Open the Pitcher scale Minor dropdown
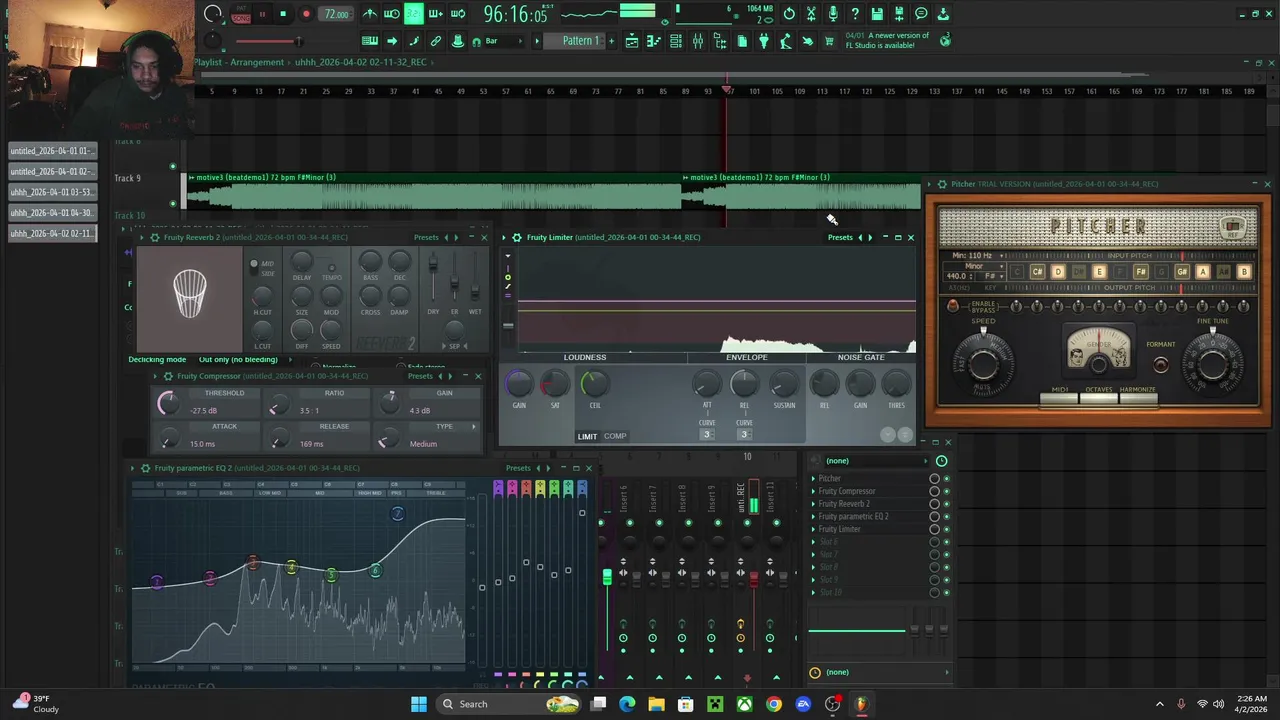The width and height of the screenshot is (1280, 720). point(974,266)
